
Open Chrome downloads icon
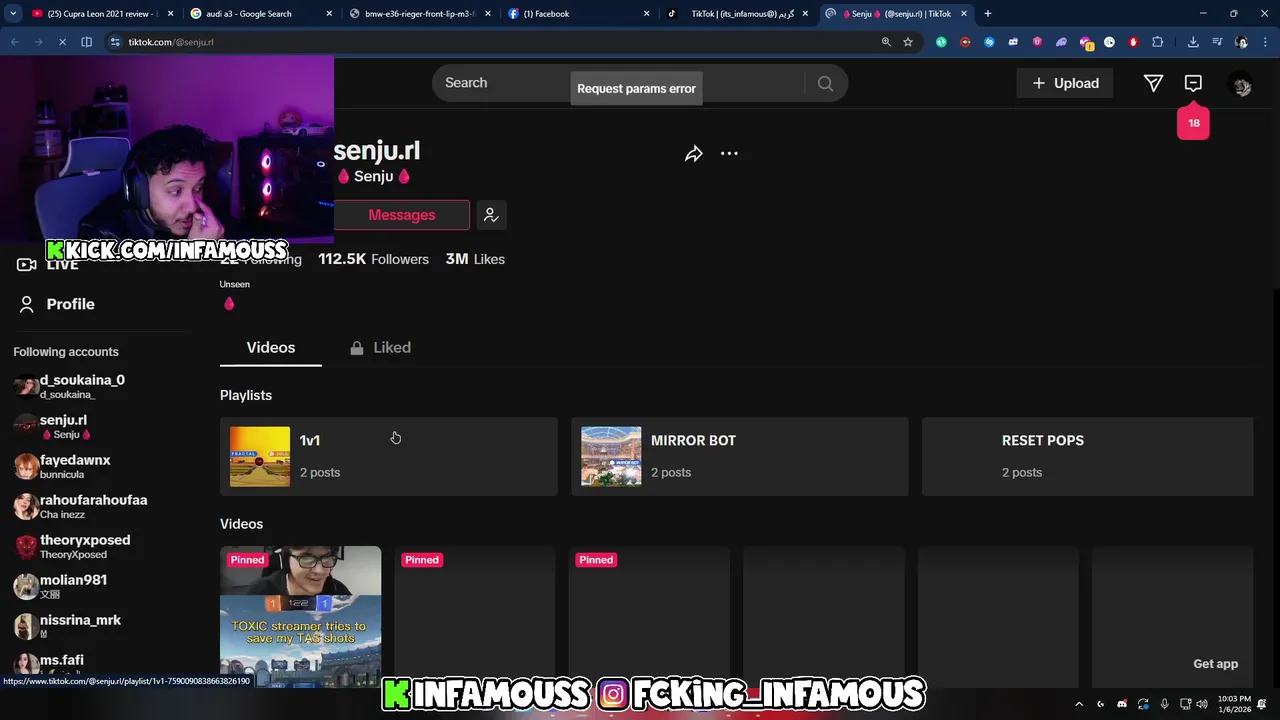pos(1193,42)
